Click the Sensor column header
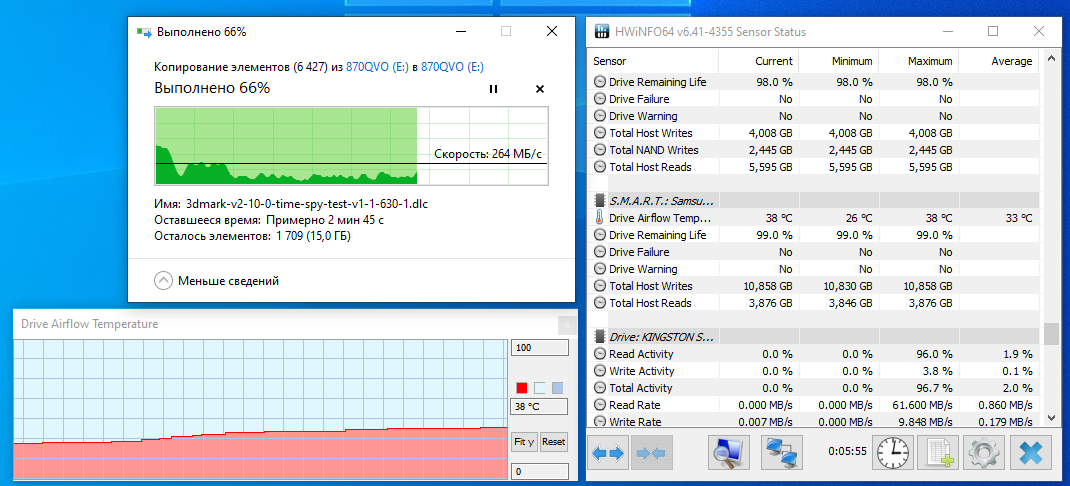Image resolution: width=1070 pixels, height=486 pixels. (x=653, y=61)
